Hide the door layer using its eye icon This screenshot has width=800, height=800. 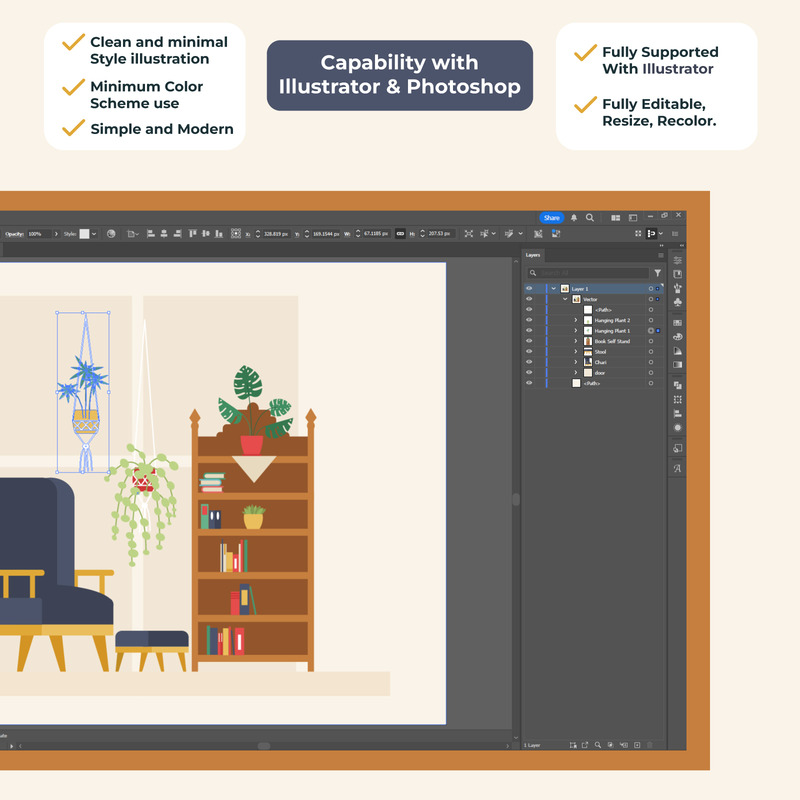pyautogui.click(x=529, y=372)
